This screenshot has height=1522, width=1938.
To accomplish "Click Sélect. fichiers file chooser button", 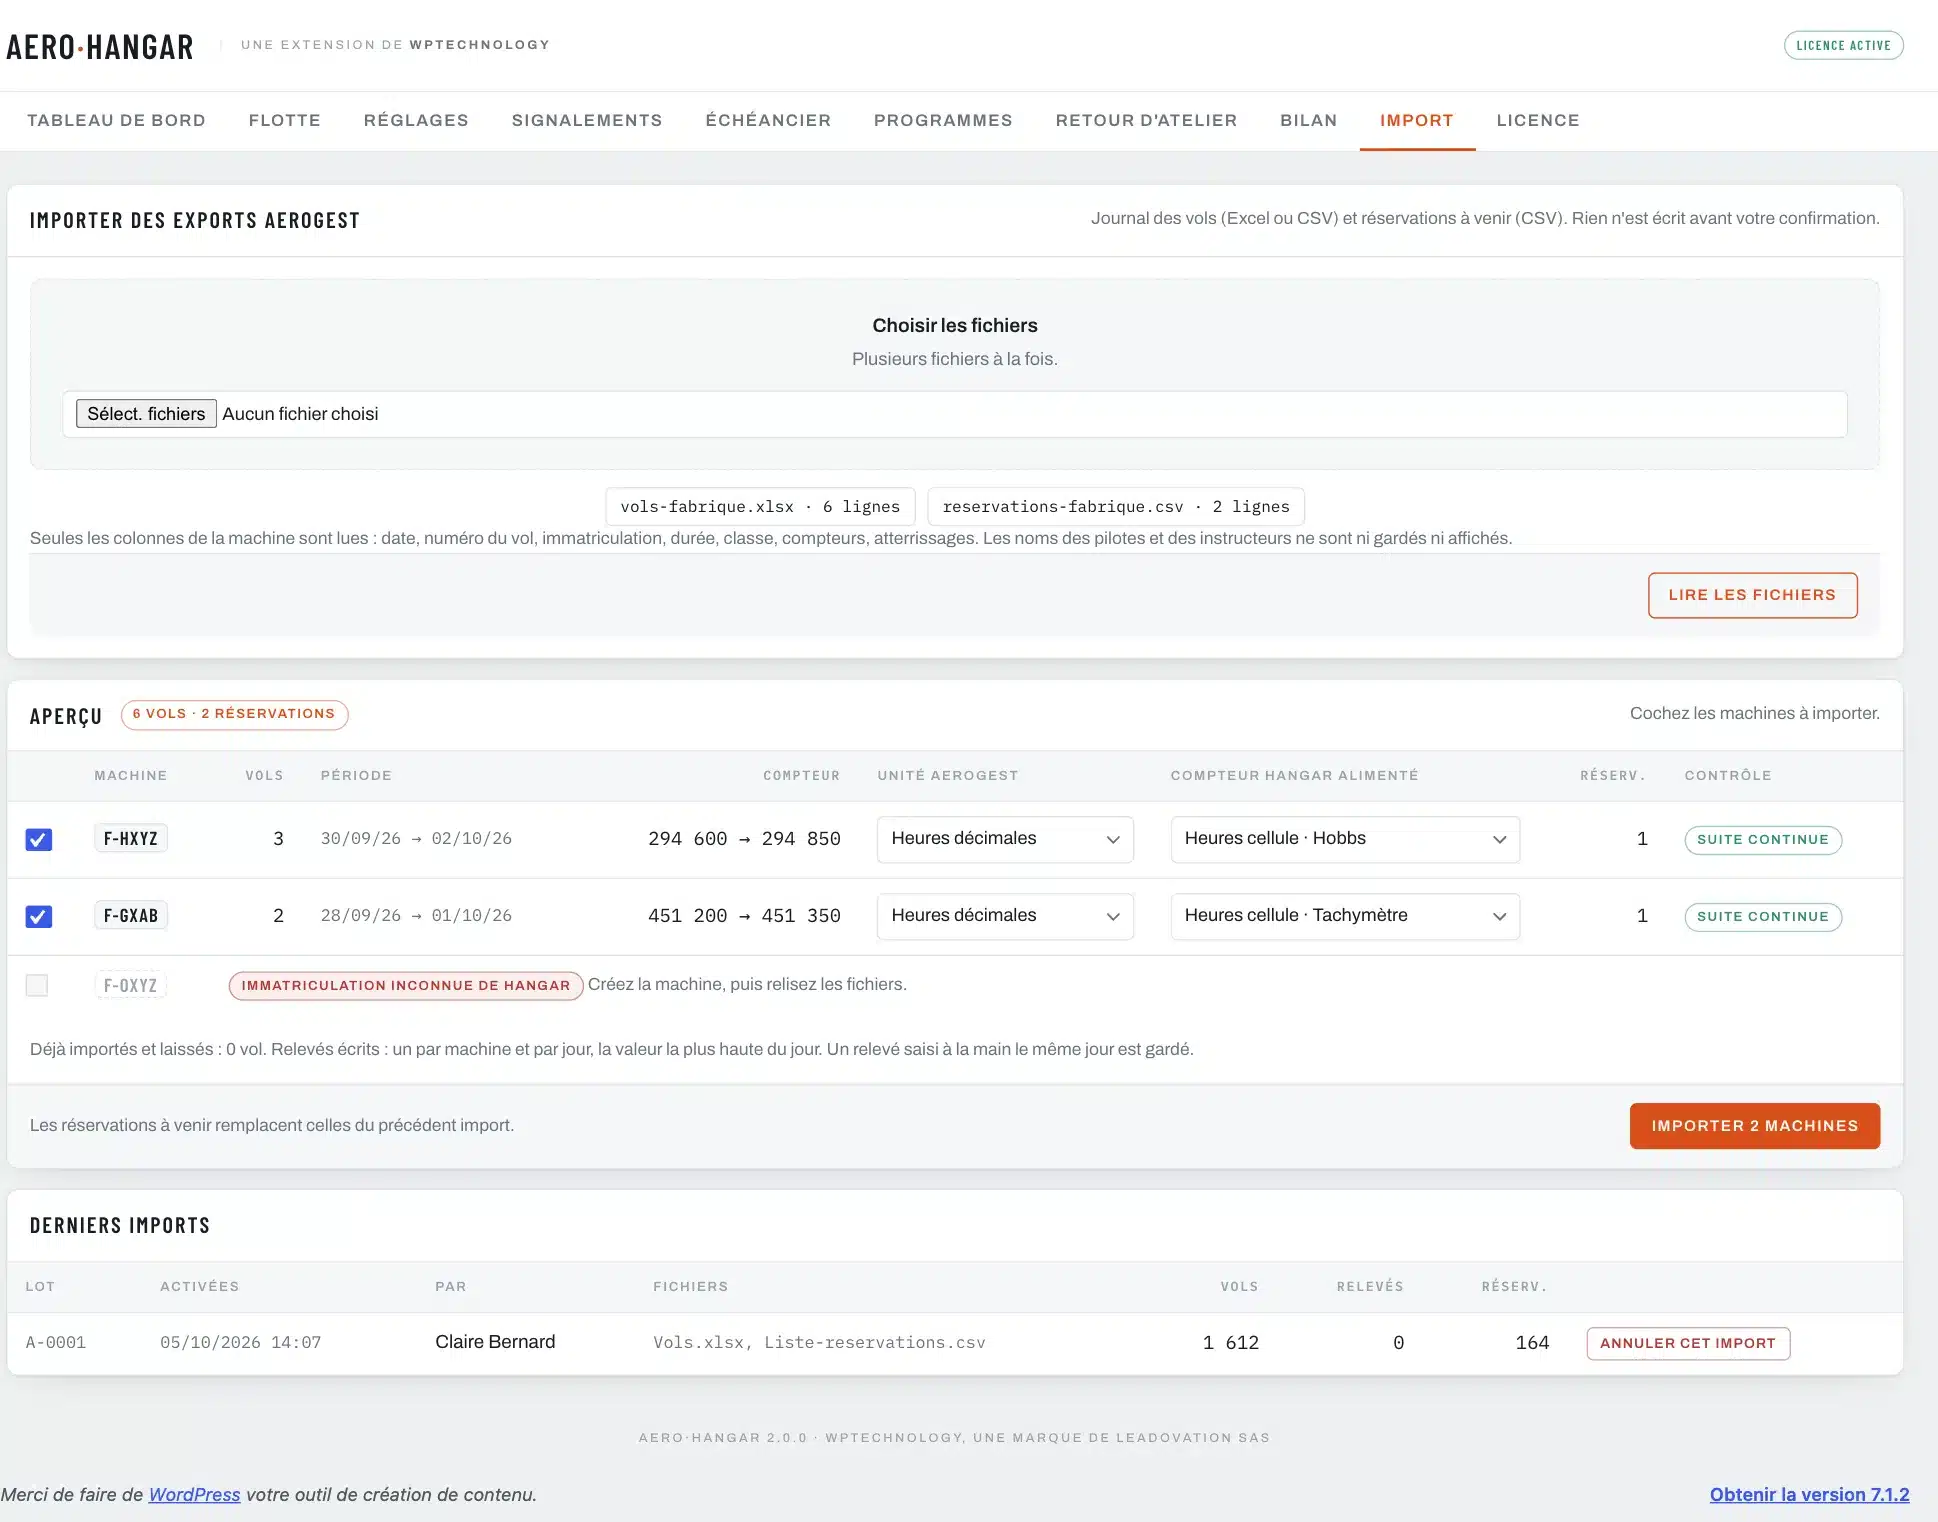I will [146, 414].
